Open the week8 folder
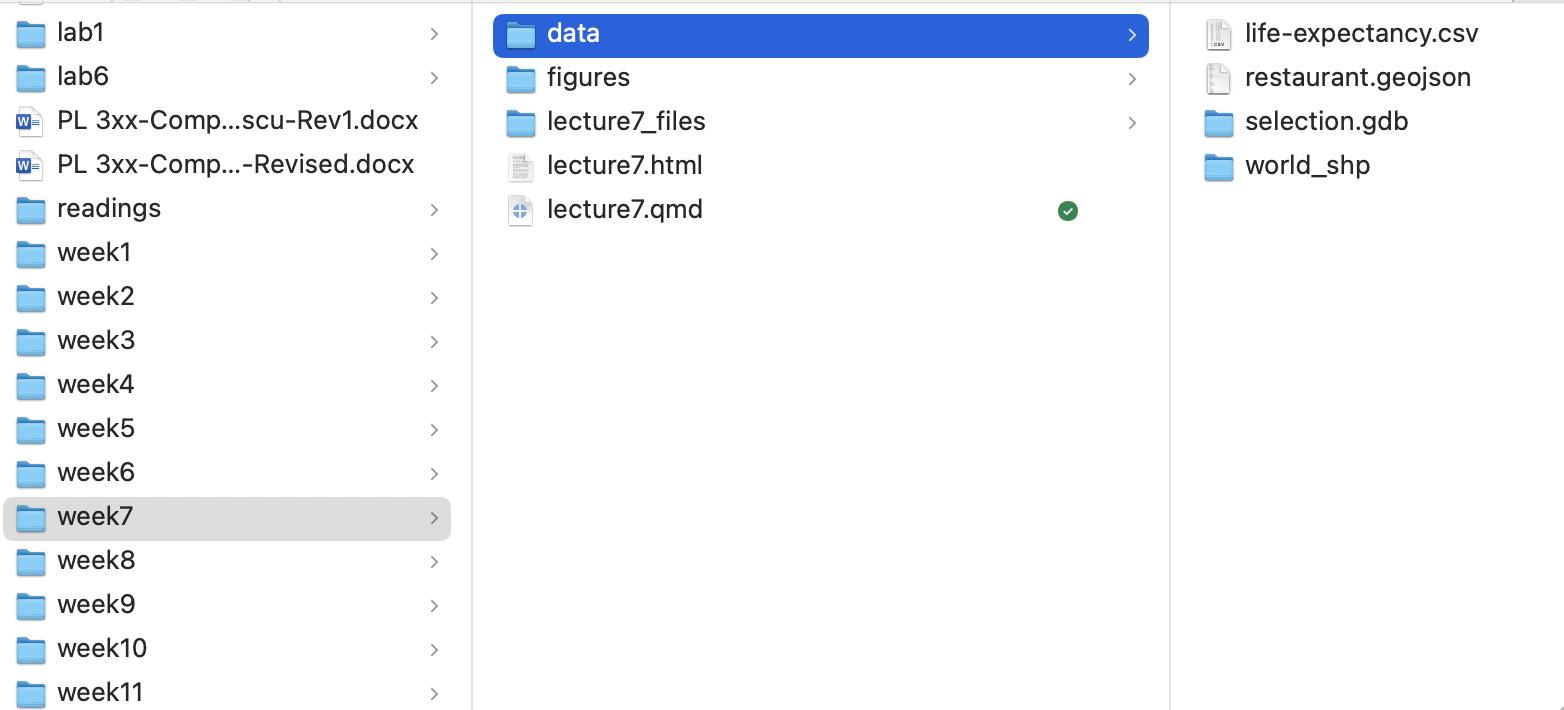 click(x=96, y=561)
